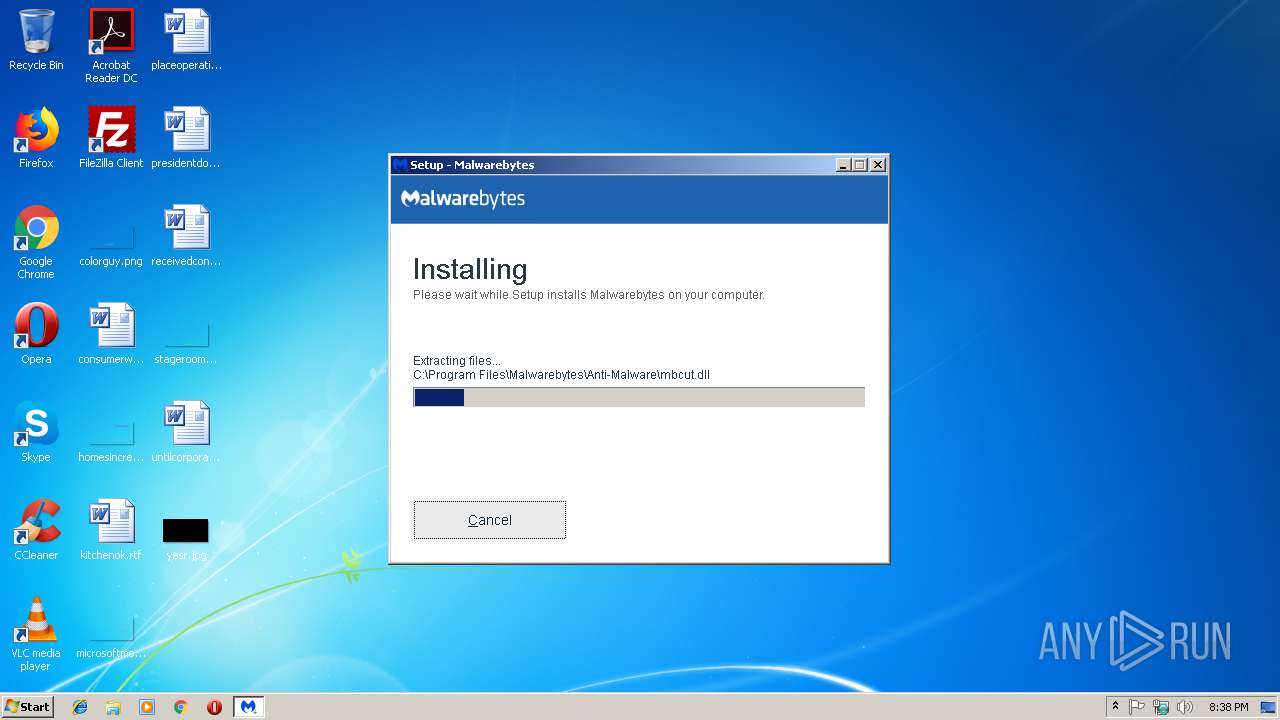Open the Windows Start menu
This screenshot has width=1280, height=720.
tap(28, 707)
